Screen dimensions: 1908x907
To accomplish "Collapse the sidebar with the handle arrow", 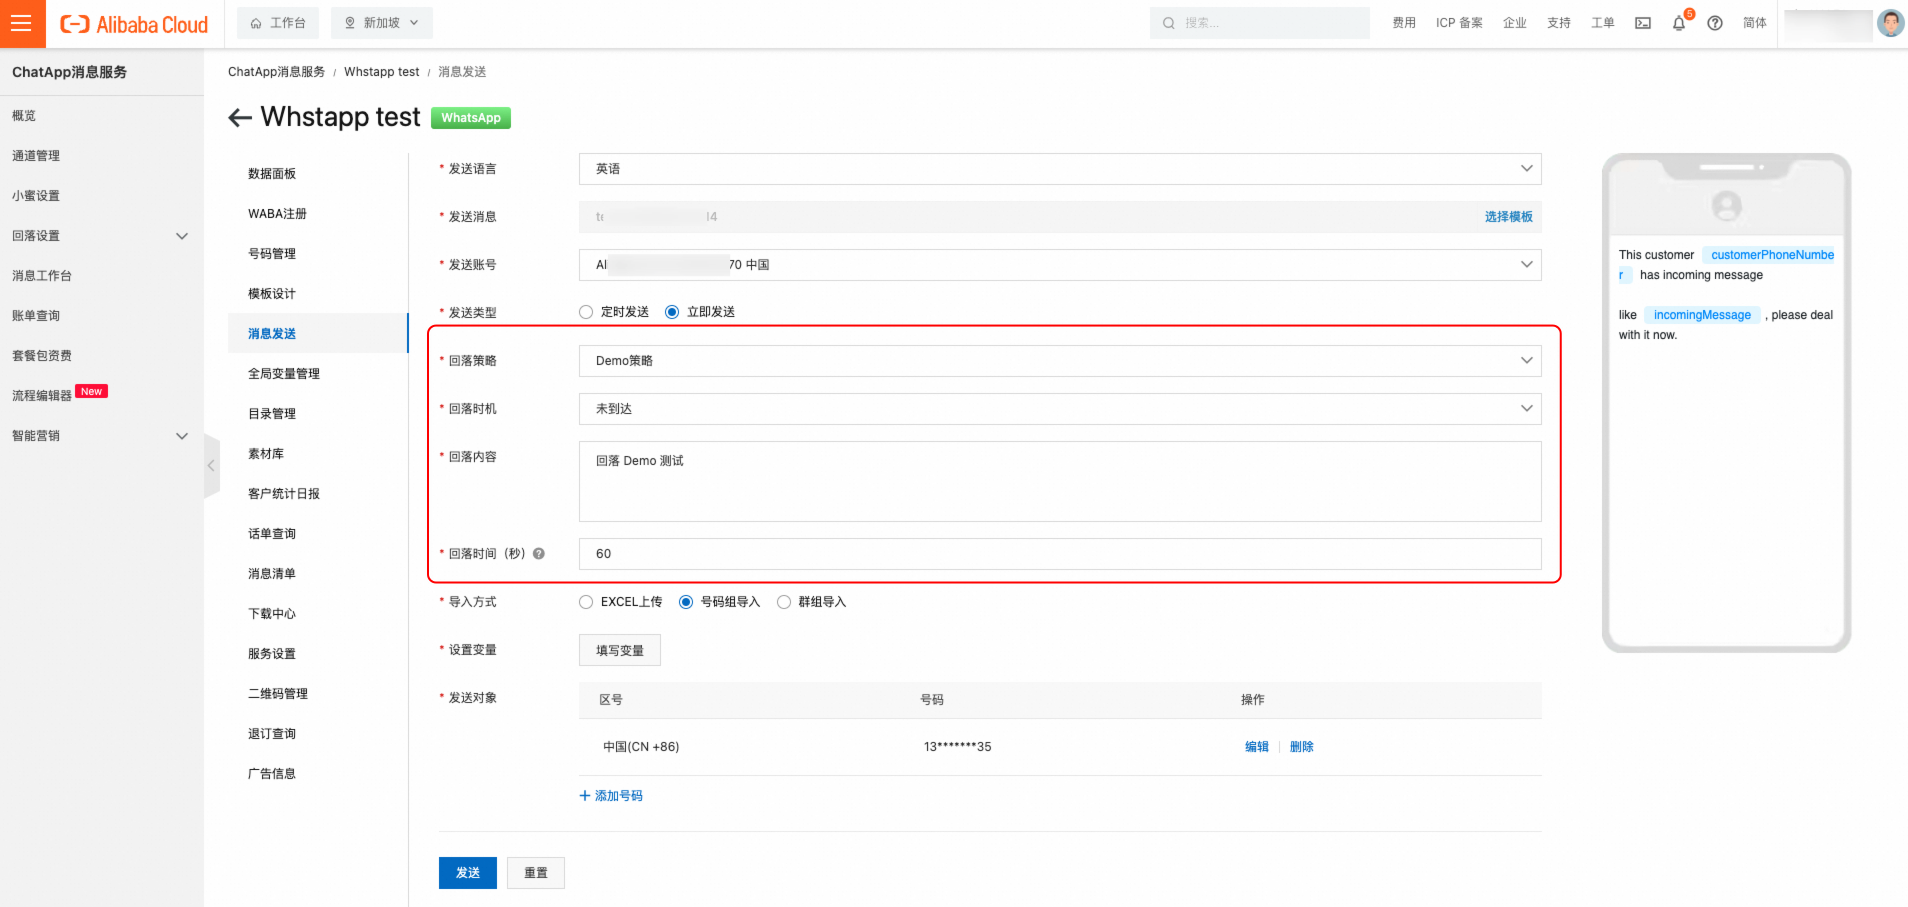I will (211, 466).
